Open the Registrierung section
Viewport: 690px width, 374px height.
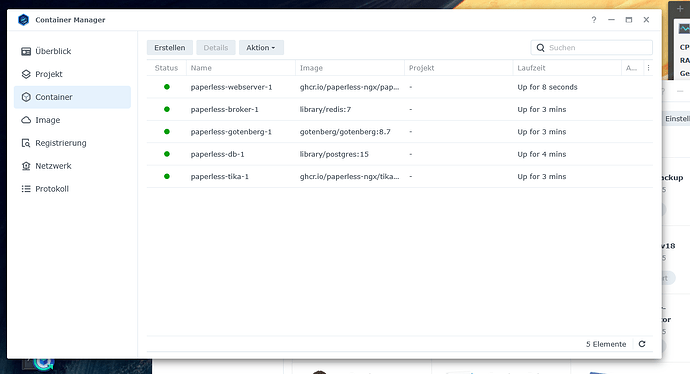click(73, 143)
